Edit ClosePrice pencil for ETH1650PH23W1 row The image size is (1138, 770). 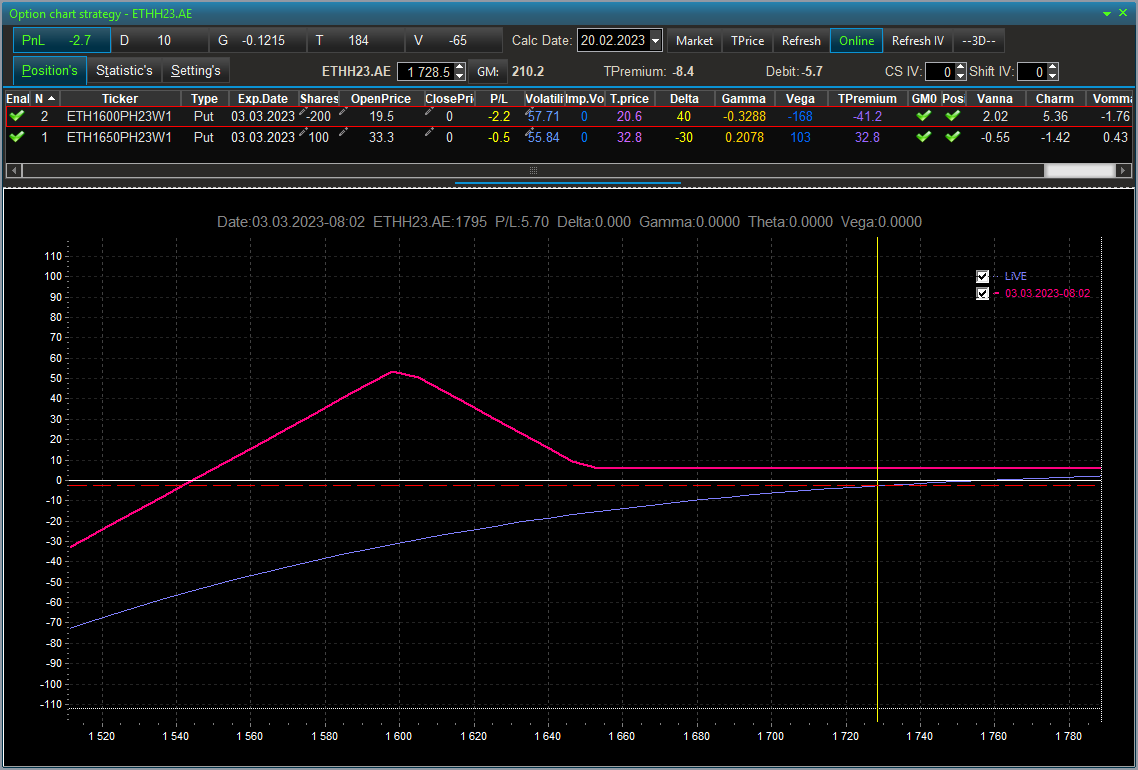point(430,131)
